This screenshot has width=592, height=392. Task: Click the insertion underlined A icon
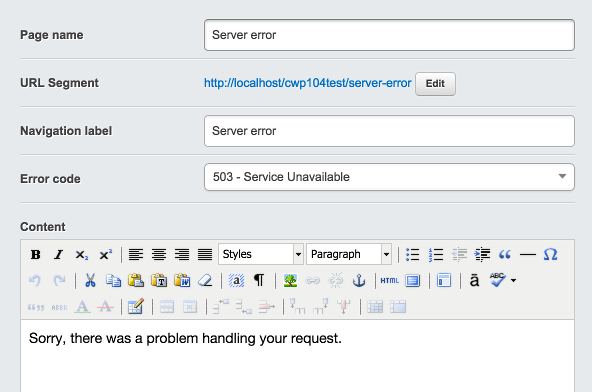tap(82, 306)
